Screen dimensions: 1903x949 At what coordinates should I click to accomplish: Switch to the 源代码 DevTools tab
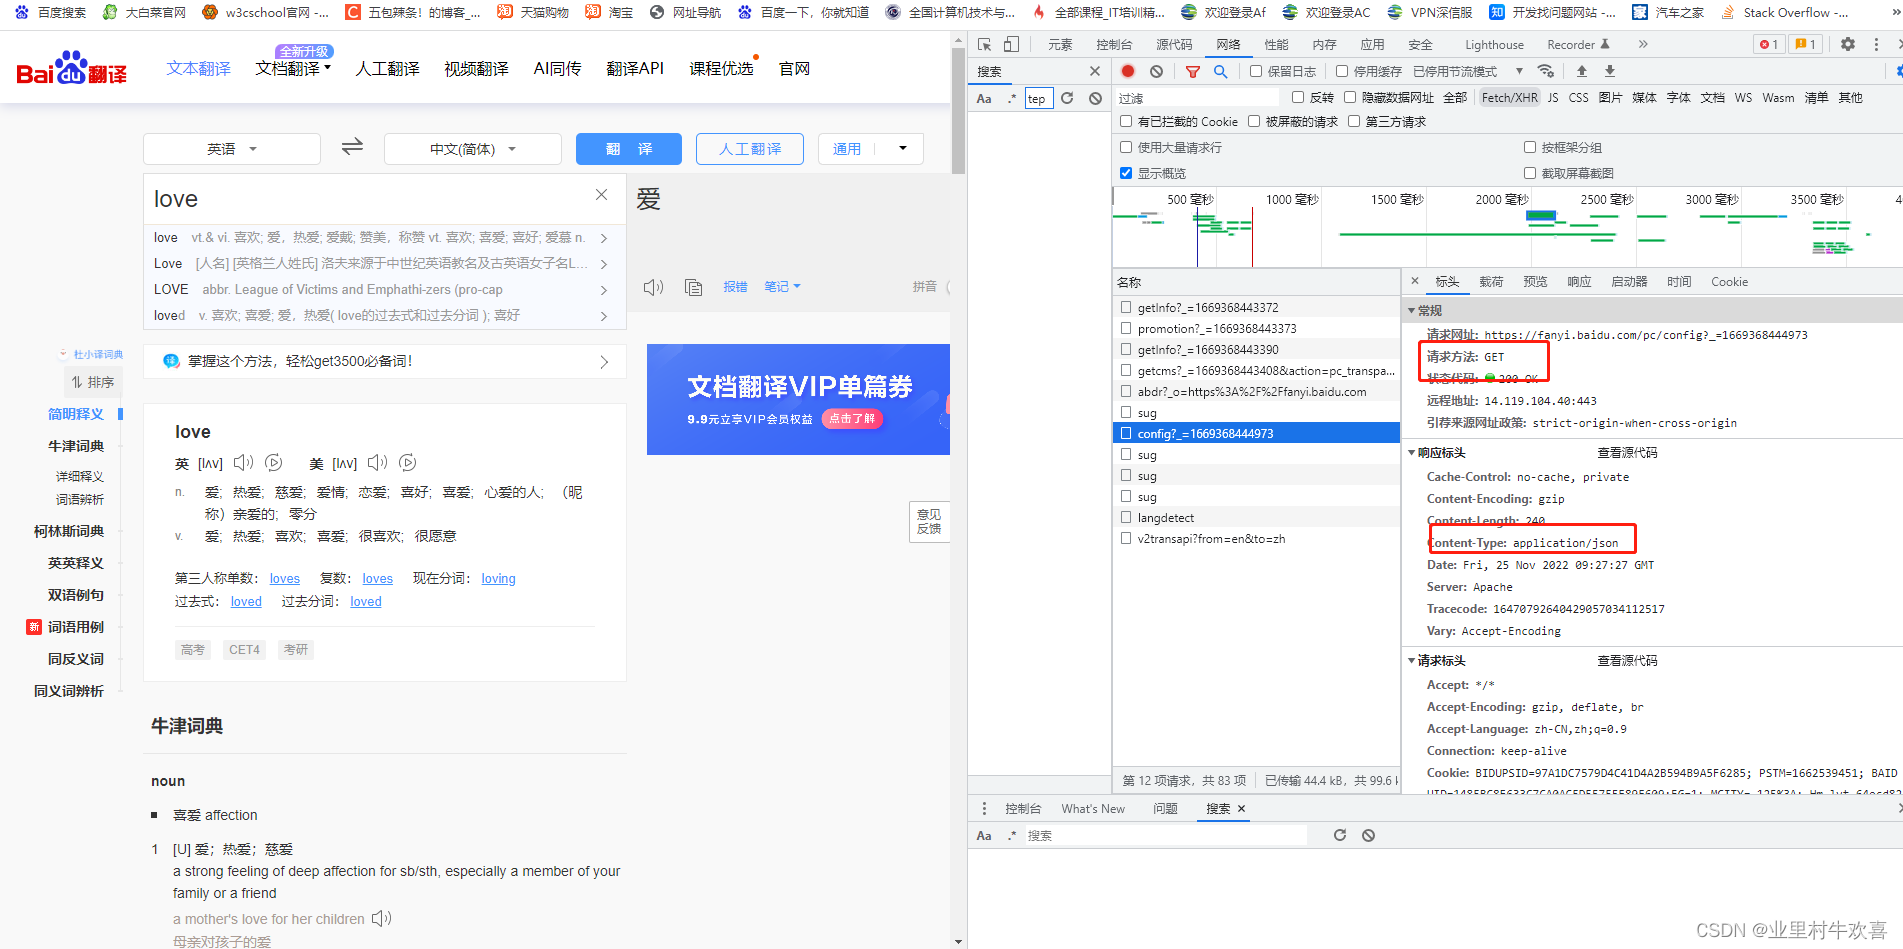pos(1174,44)
